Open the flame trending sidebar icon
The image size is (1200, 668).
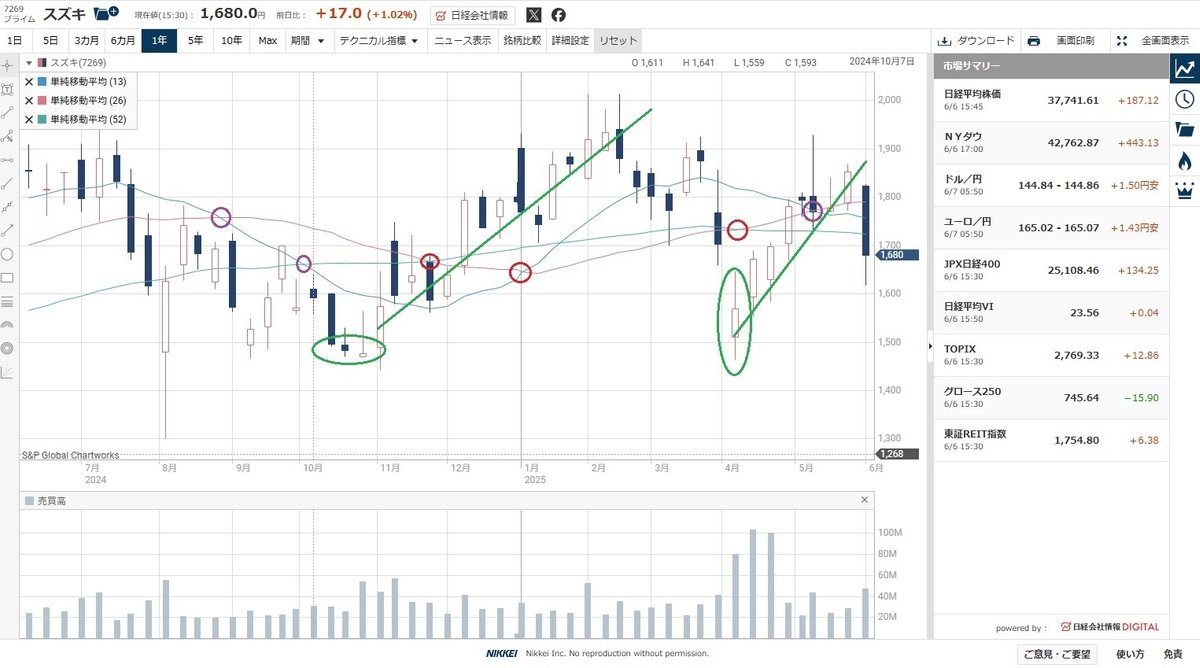(1185, 160)
